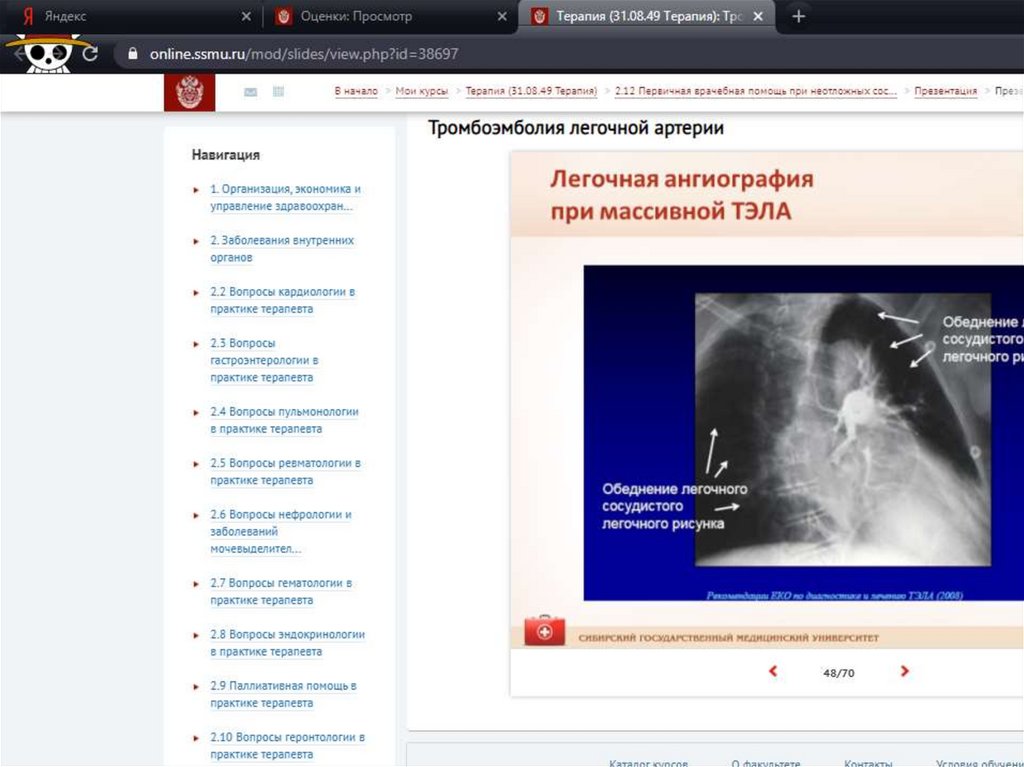Open 2.7 Вопросы гематологии section
This screenshot has width=1024, height=767.
pyautogui.click(x=281, y=591)
